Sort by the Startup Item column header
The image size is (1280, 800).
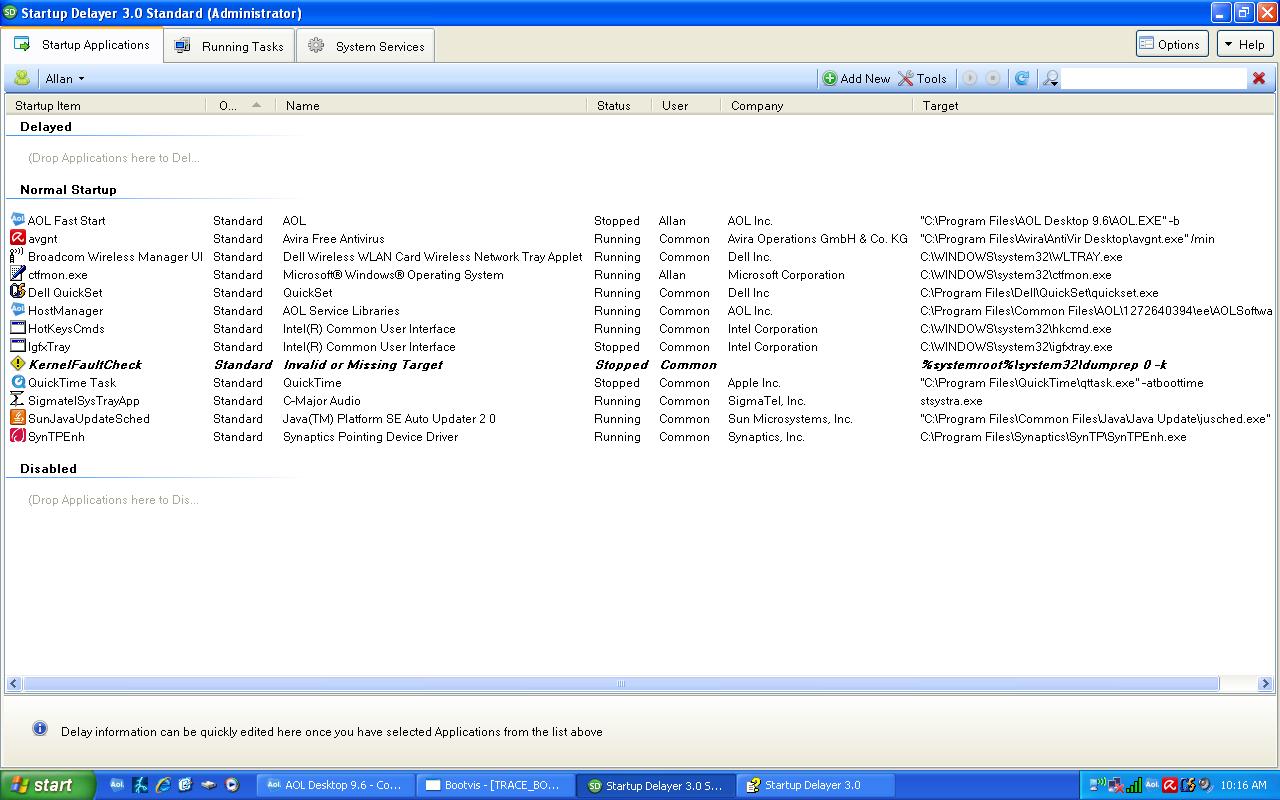(x=105, y=105)
